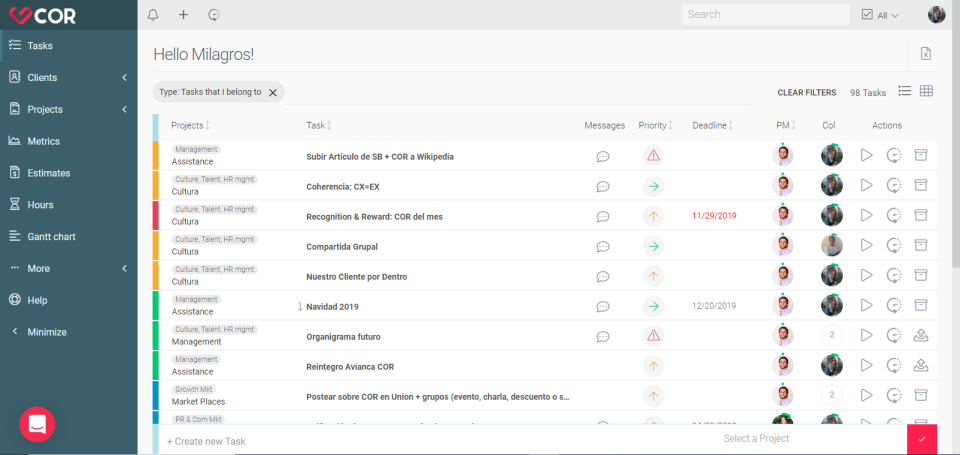The image size is (960, 455).
Task: Log hours on Organigrama futuro task
Action: tap(894, 335)
